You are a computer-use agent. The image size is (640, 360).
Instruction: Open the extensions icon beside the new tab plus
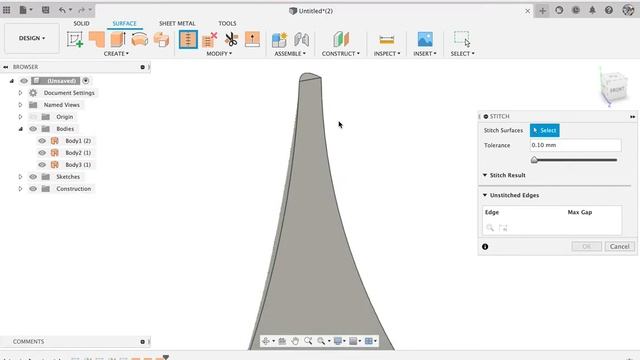coord(559,10)
